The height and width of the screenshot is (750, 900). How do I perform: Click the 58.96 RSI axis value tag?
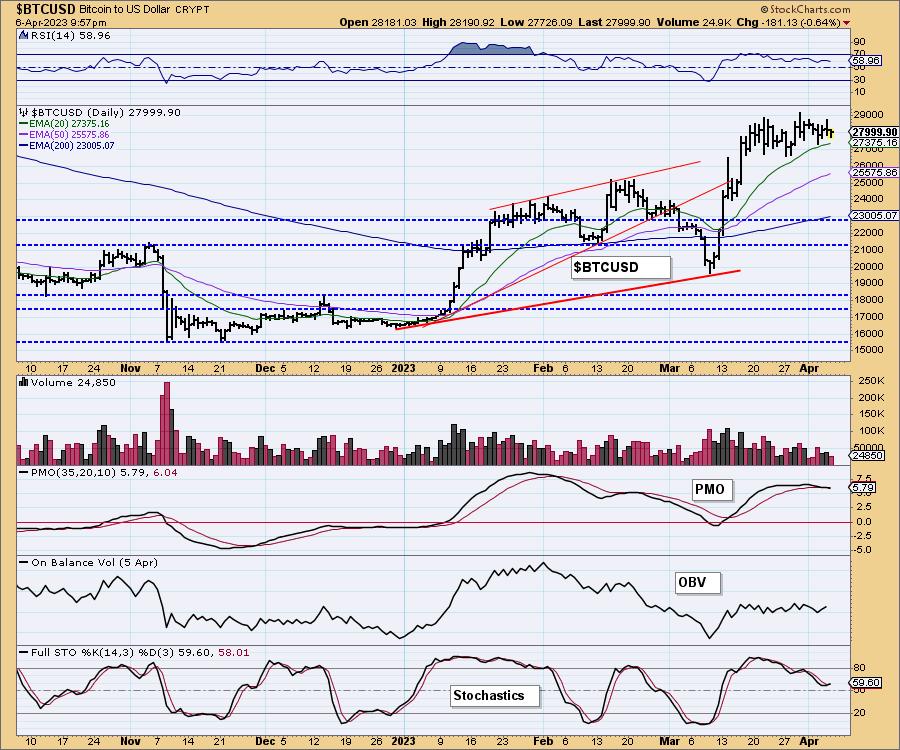866,60
